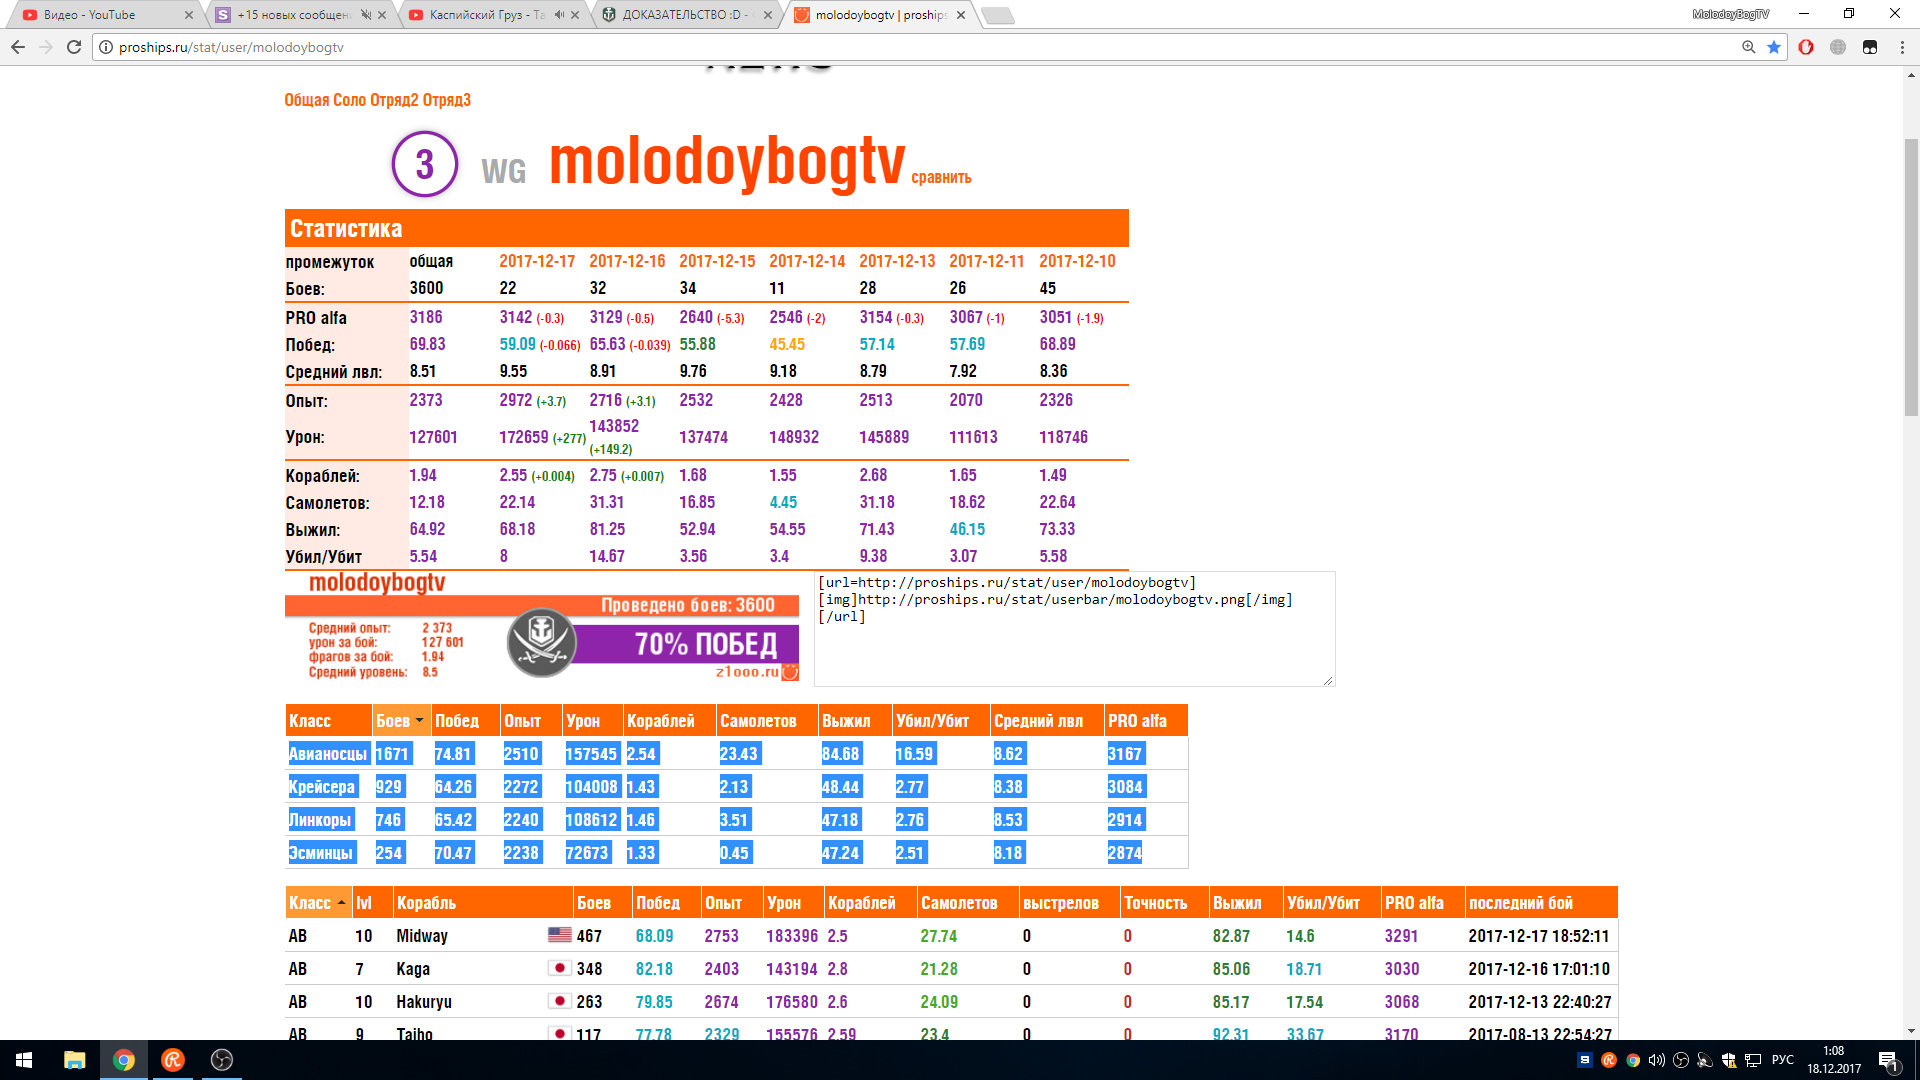Click the 'Эсминцы' class row label

point(321,853)
